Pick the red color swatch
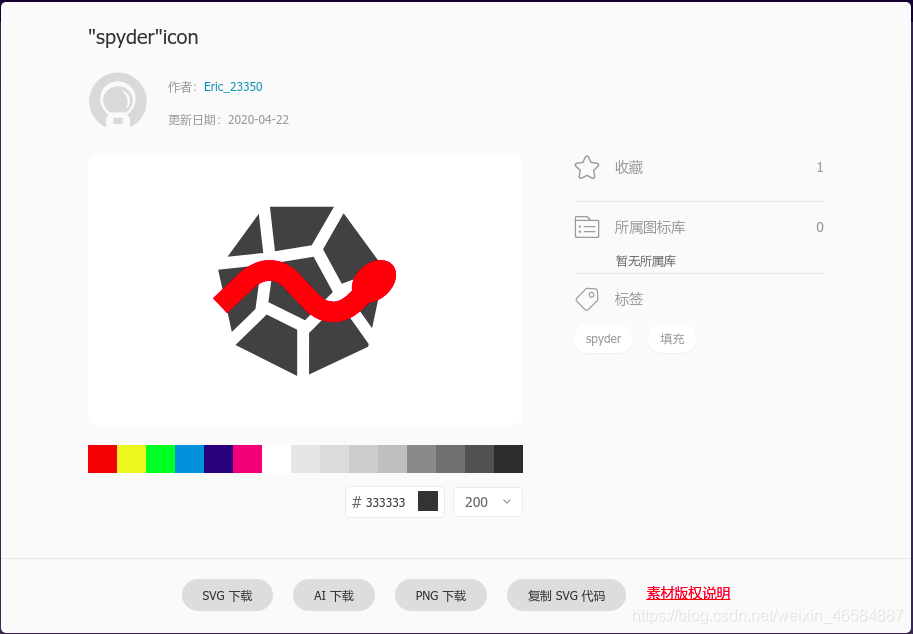 (x=102, y=459)
